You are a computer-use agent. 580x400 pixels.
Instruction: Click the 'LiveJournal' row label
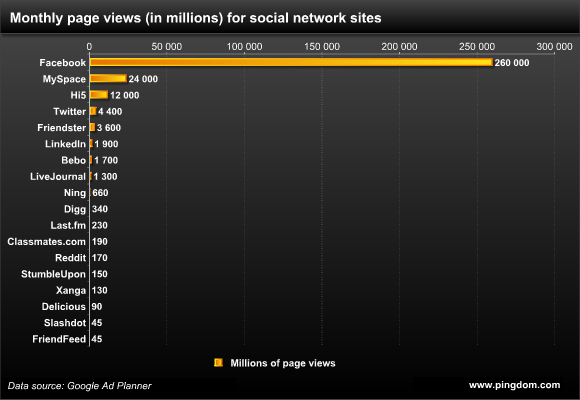(x=58, y=177)
